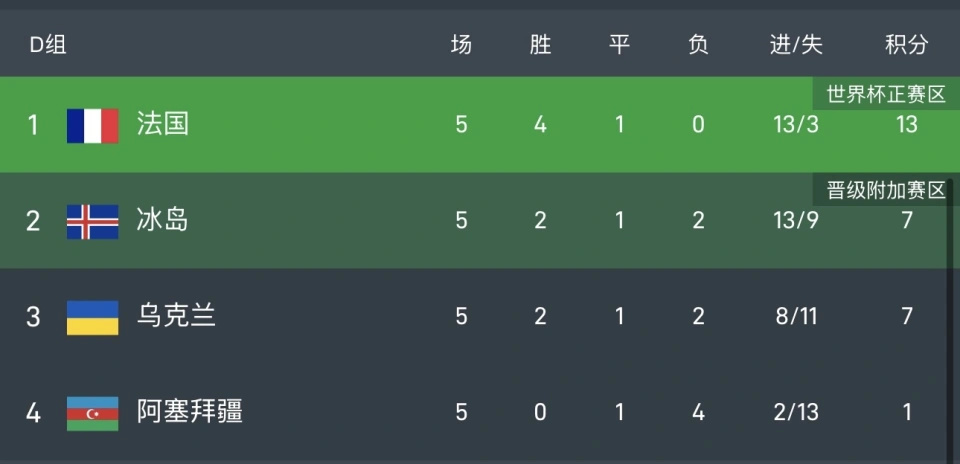The image size is (960, 464).
Task: Click the France flag icon
Action: click(x=92, y=125)
